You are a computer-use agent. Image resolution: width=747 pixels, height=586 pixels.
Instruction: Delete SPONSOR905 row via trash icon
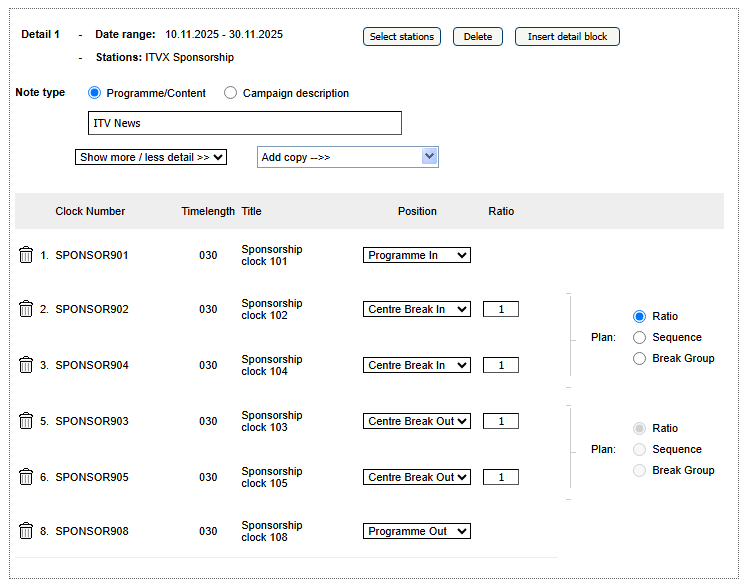pyautogui.click(x=26, y=477)
